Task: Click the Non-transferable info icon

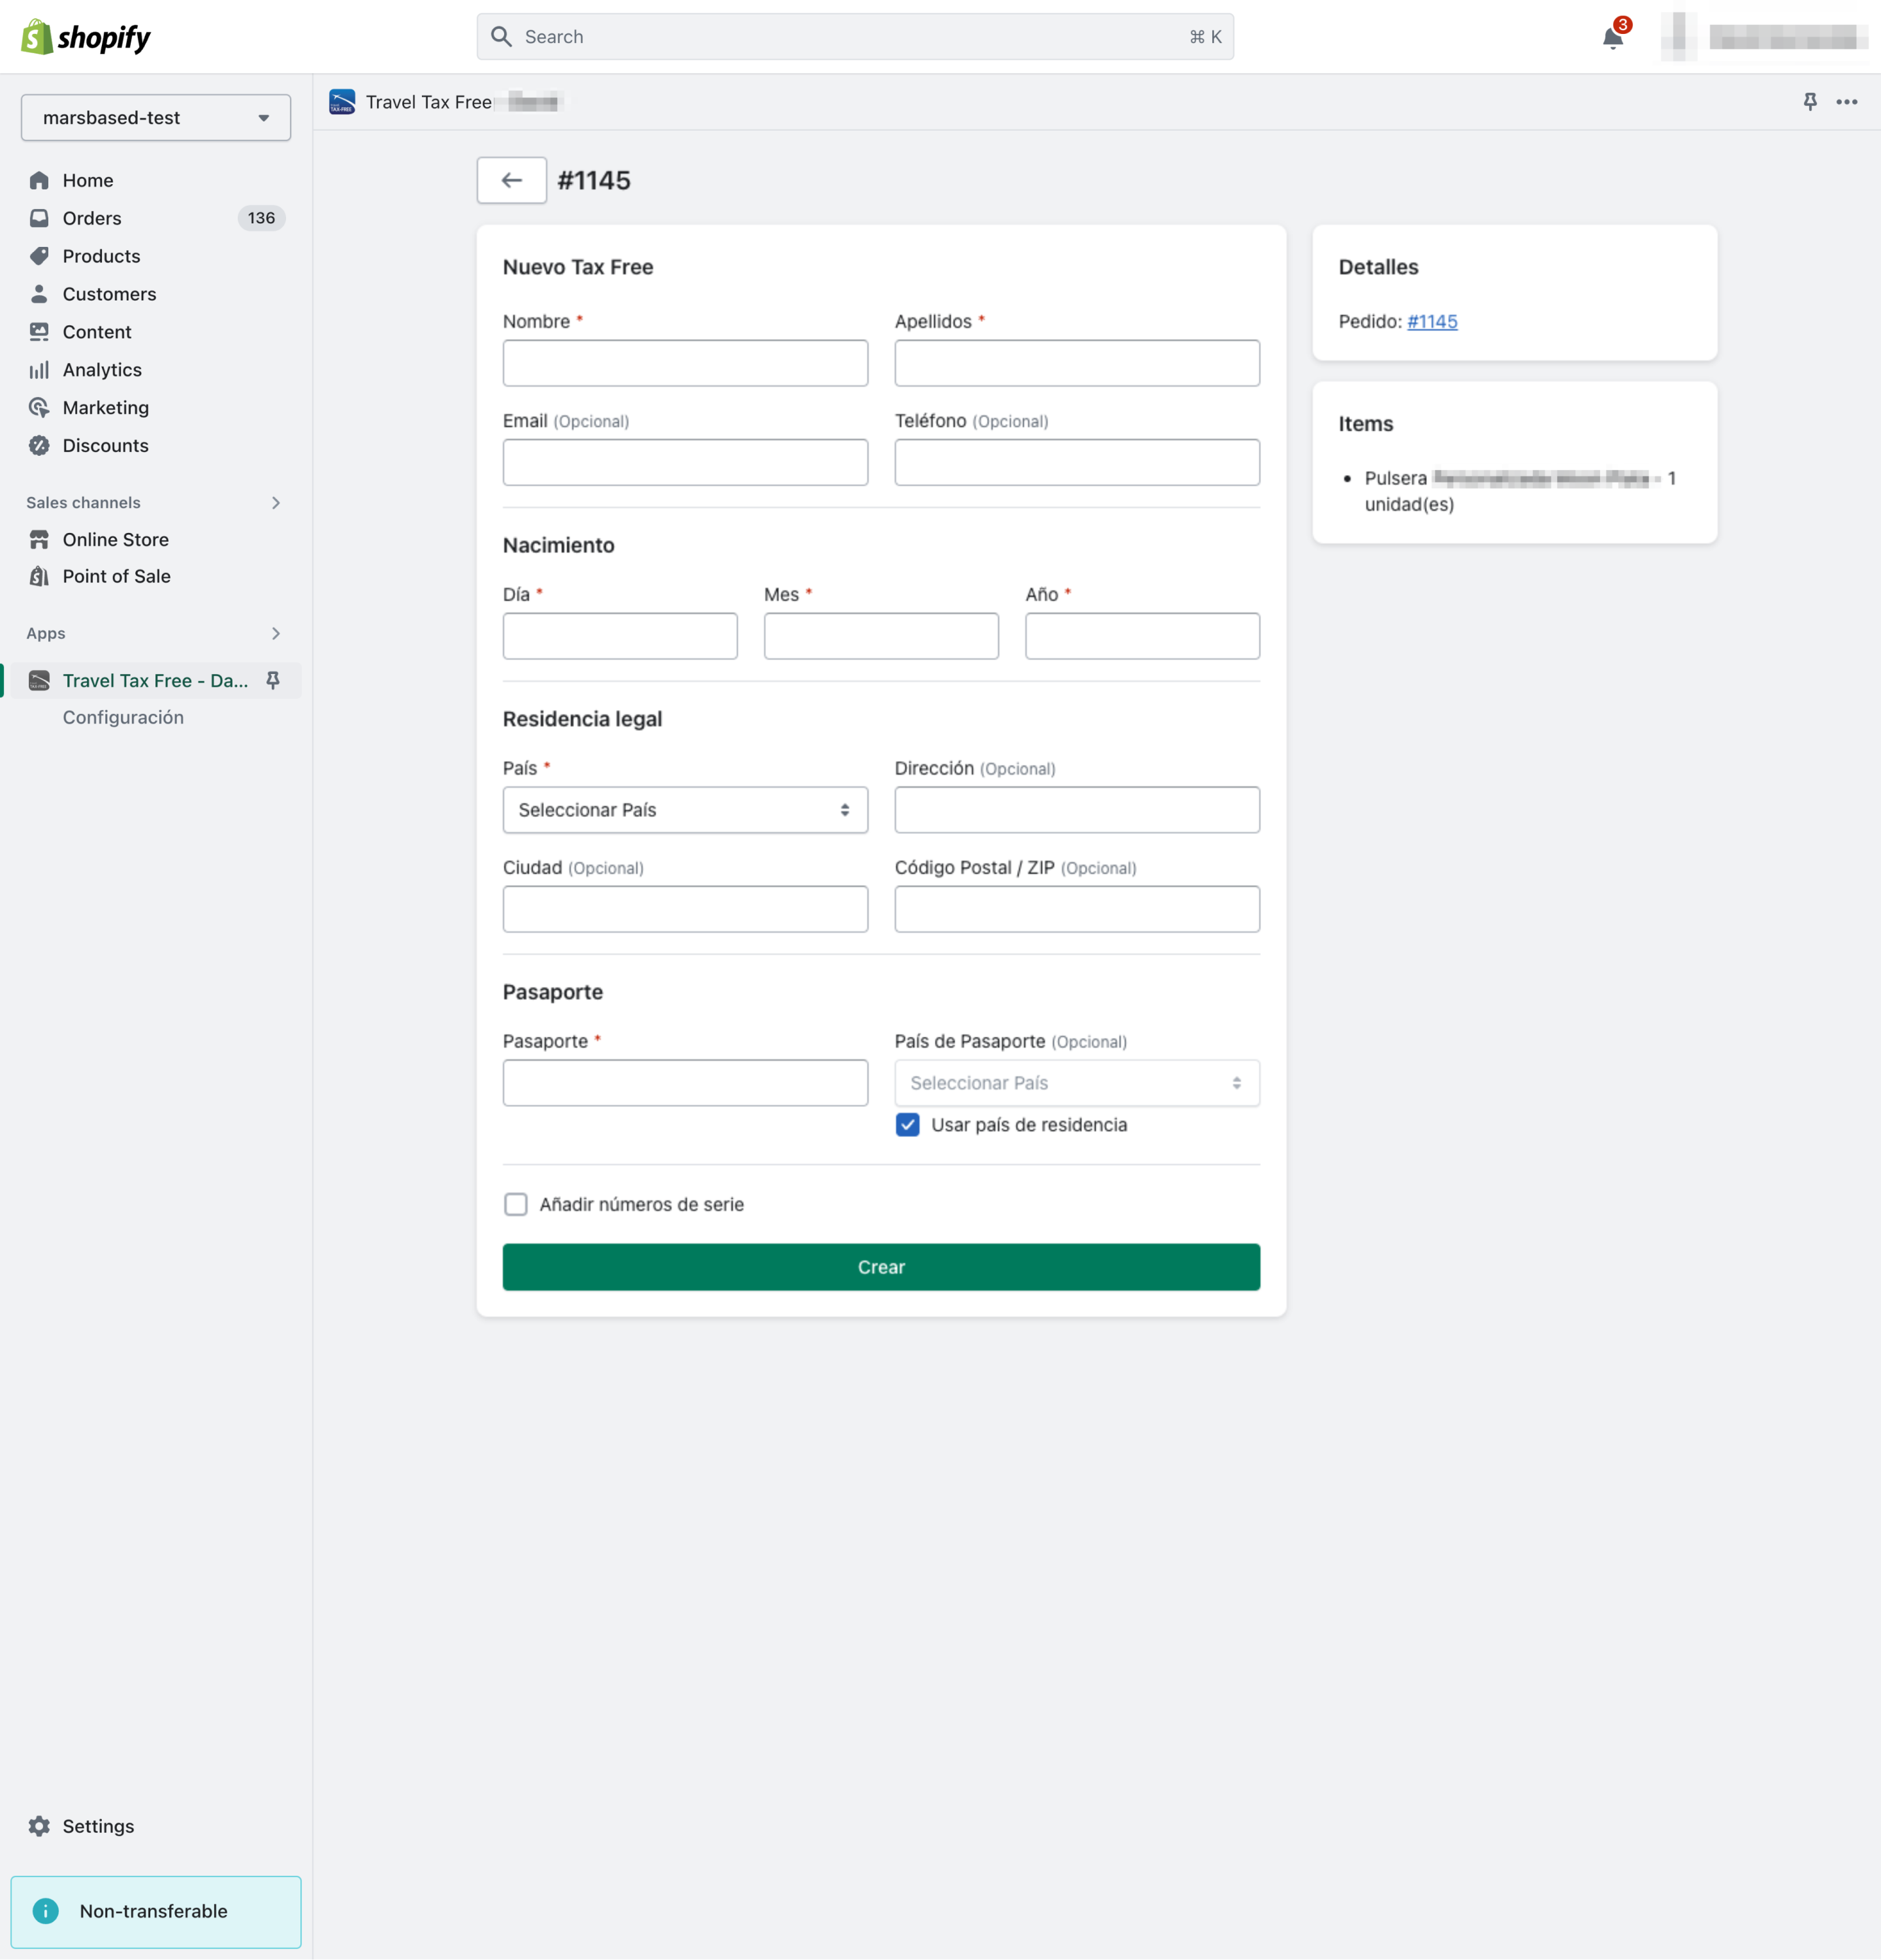Action: tap(45, 1911)
